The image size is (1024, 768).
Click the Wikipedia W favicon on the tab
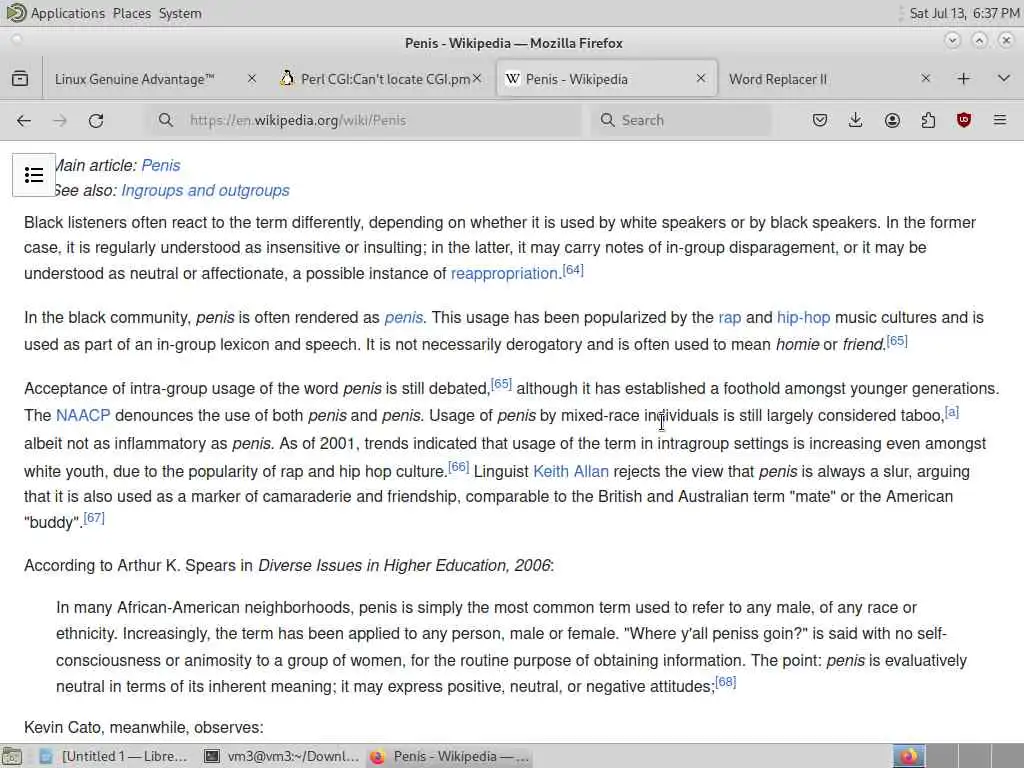click(513, 79)
